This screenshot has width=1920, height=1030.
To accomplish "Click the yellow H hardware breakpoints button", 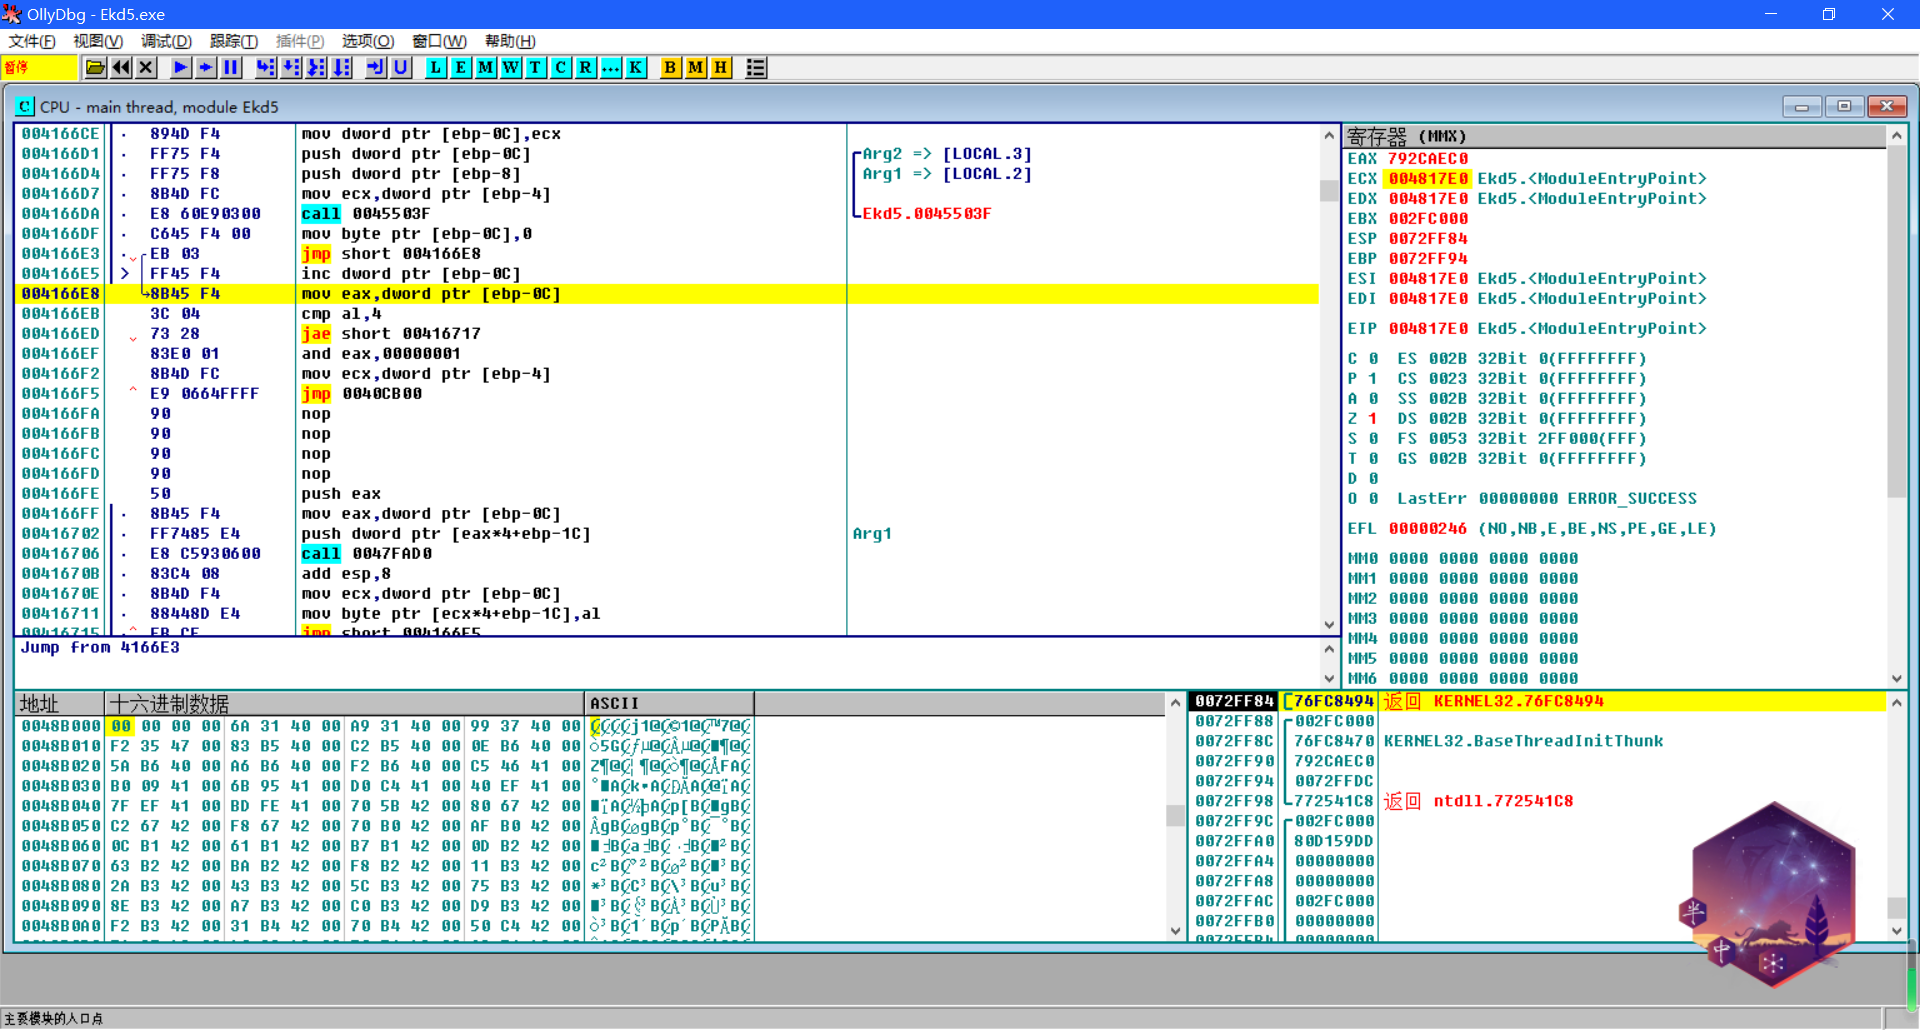I will (x=720, y=68).
